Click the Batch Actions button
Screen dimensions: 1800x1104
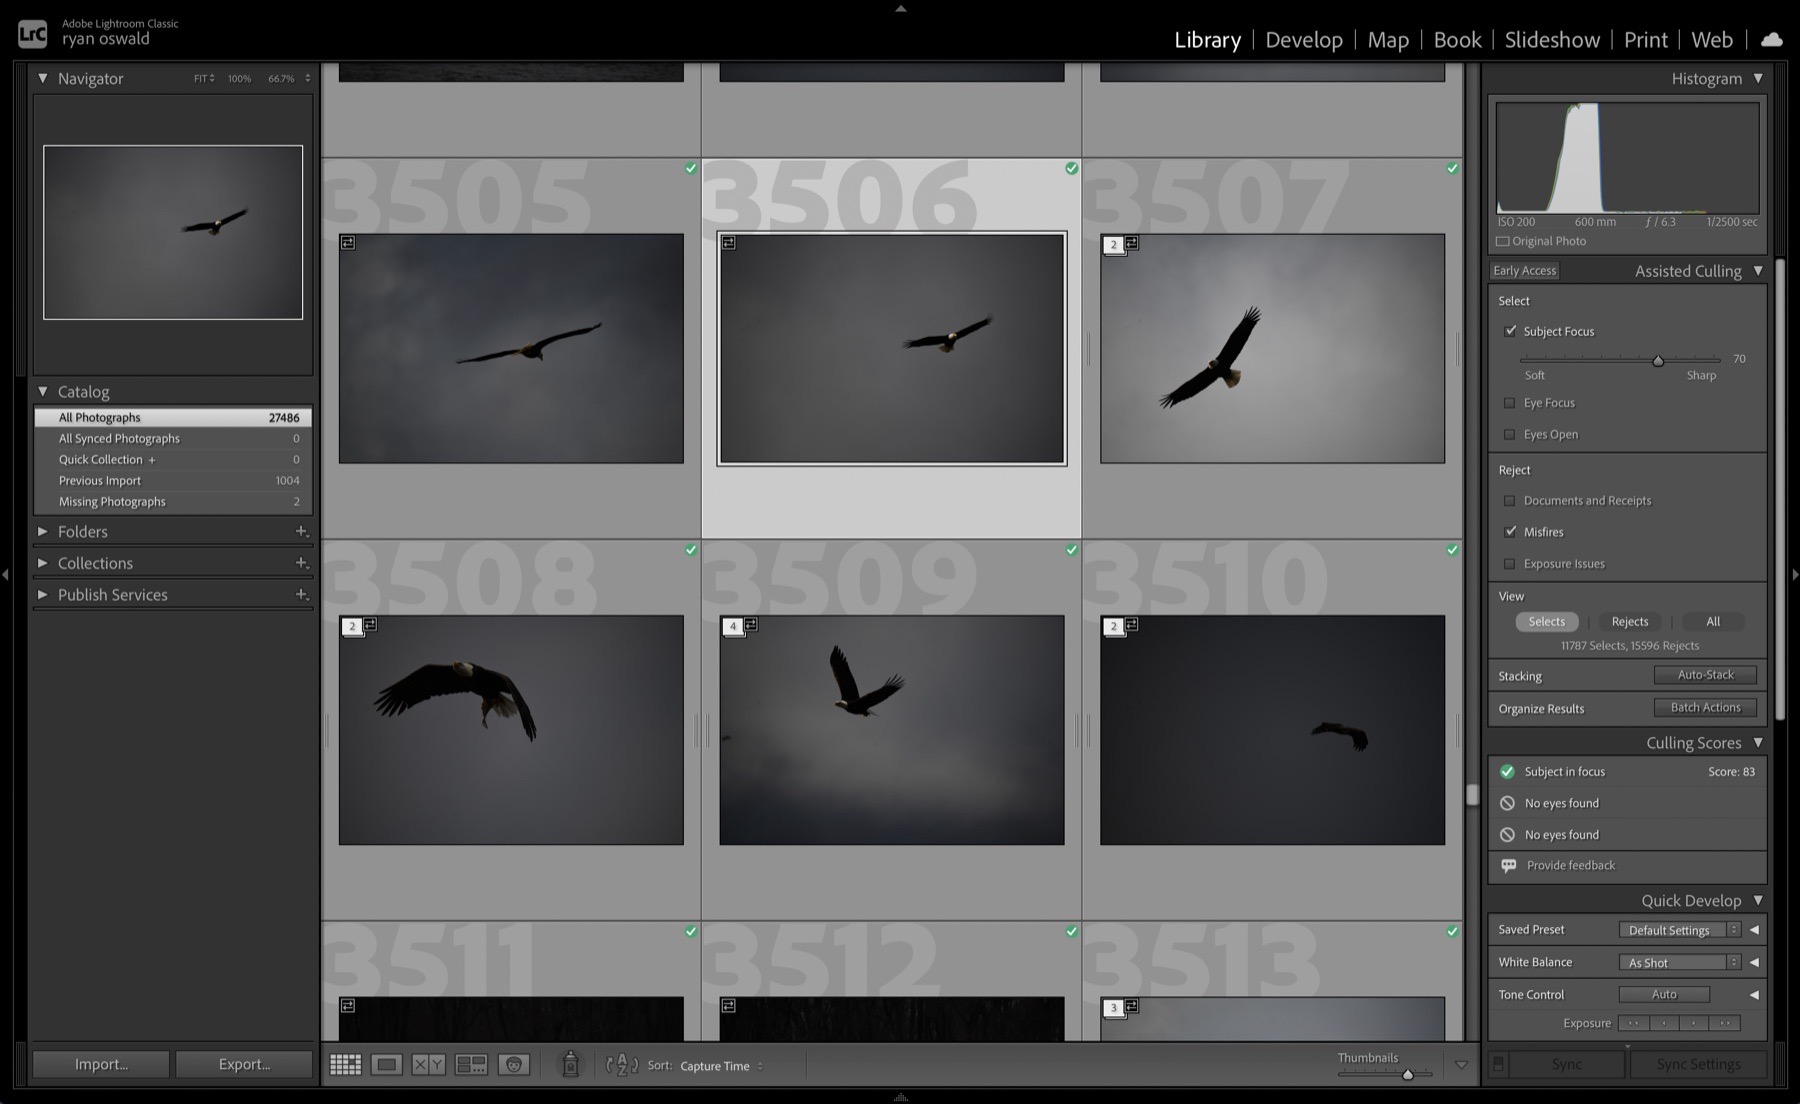pos(1705,708)
